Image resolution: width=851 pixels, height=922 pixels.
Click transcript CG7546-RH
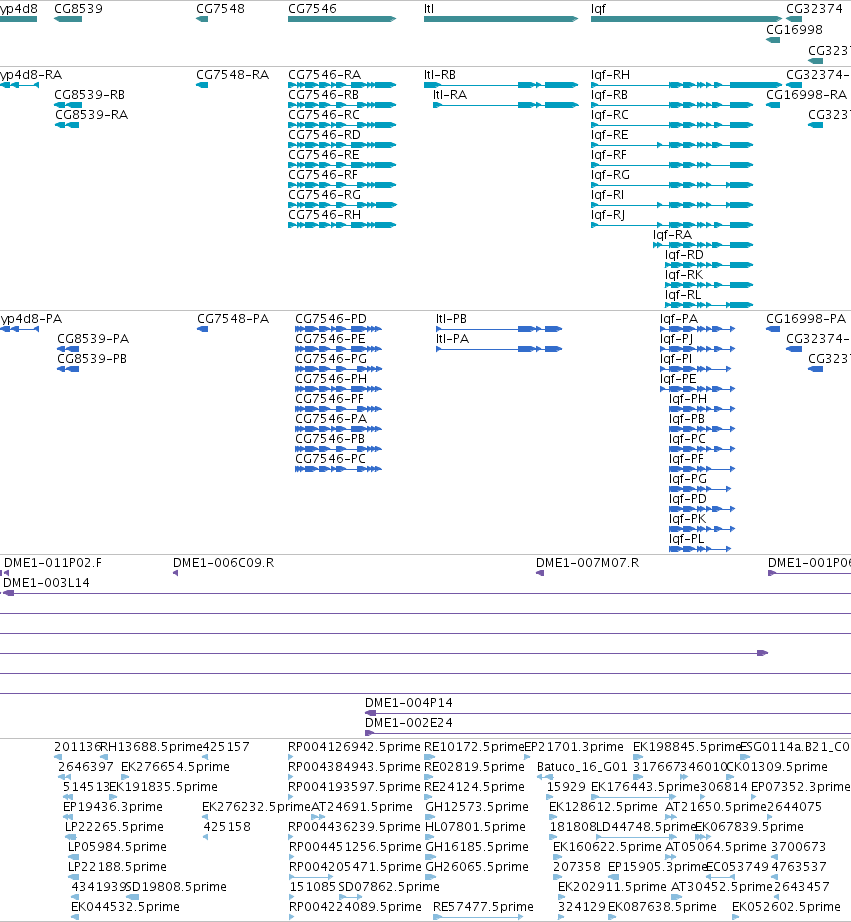pos(325,215)
